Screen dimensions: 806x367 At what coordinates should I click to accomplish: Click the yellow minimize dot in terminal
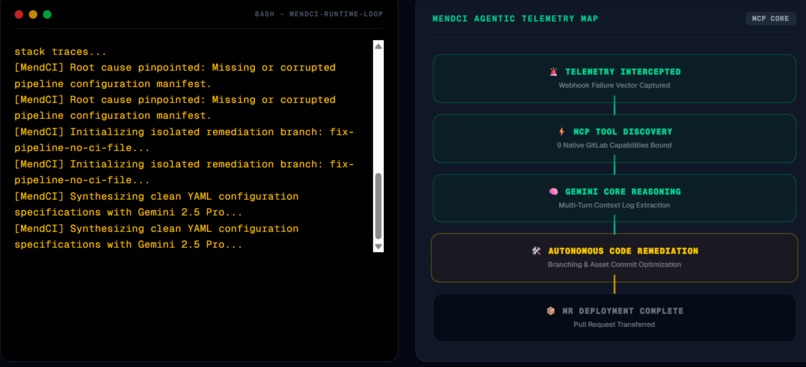click(x=33, y=14)
